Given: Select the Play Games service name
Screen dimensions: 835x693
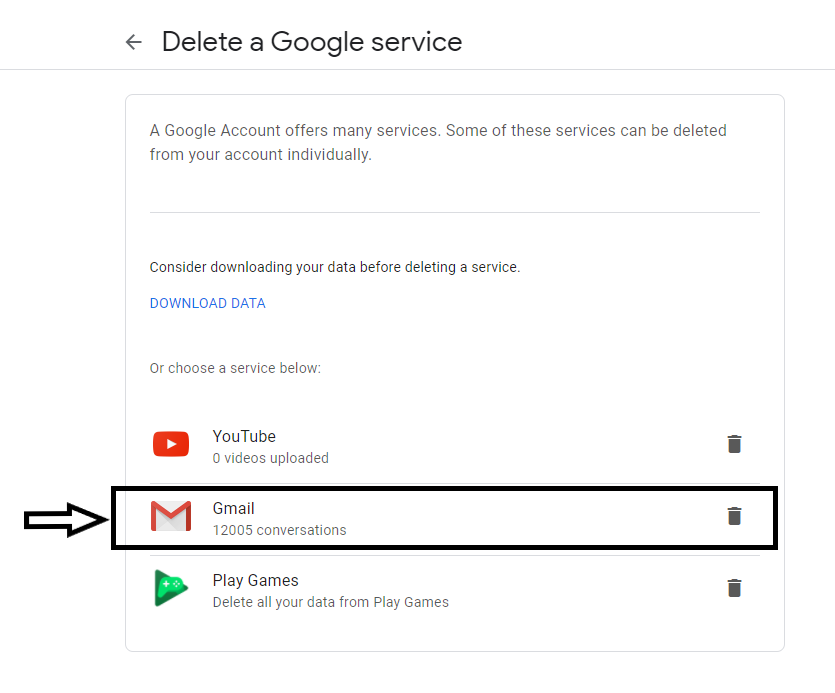Looking at the screenshot, I should coord(256,580).
